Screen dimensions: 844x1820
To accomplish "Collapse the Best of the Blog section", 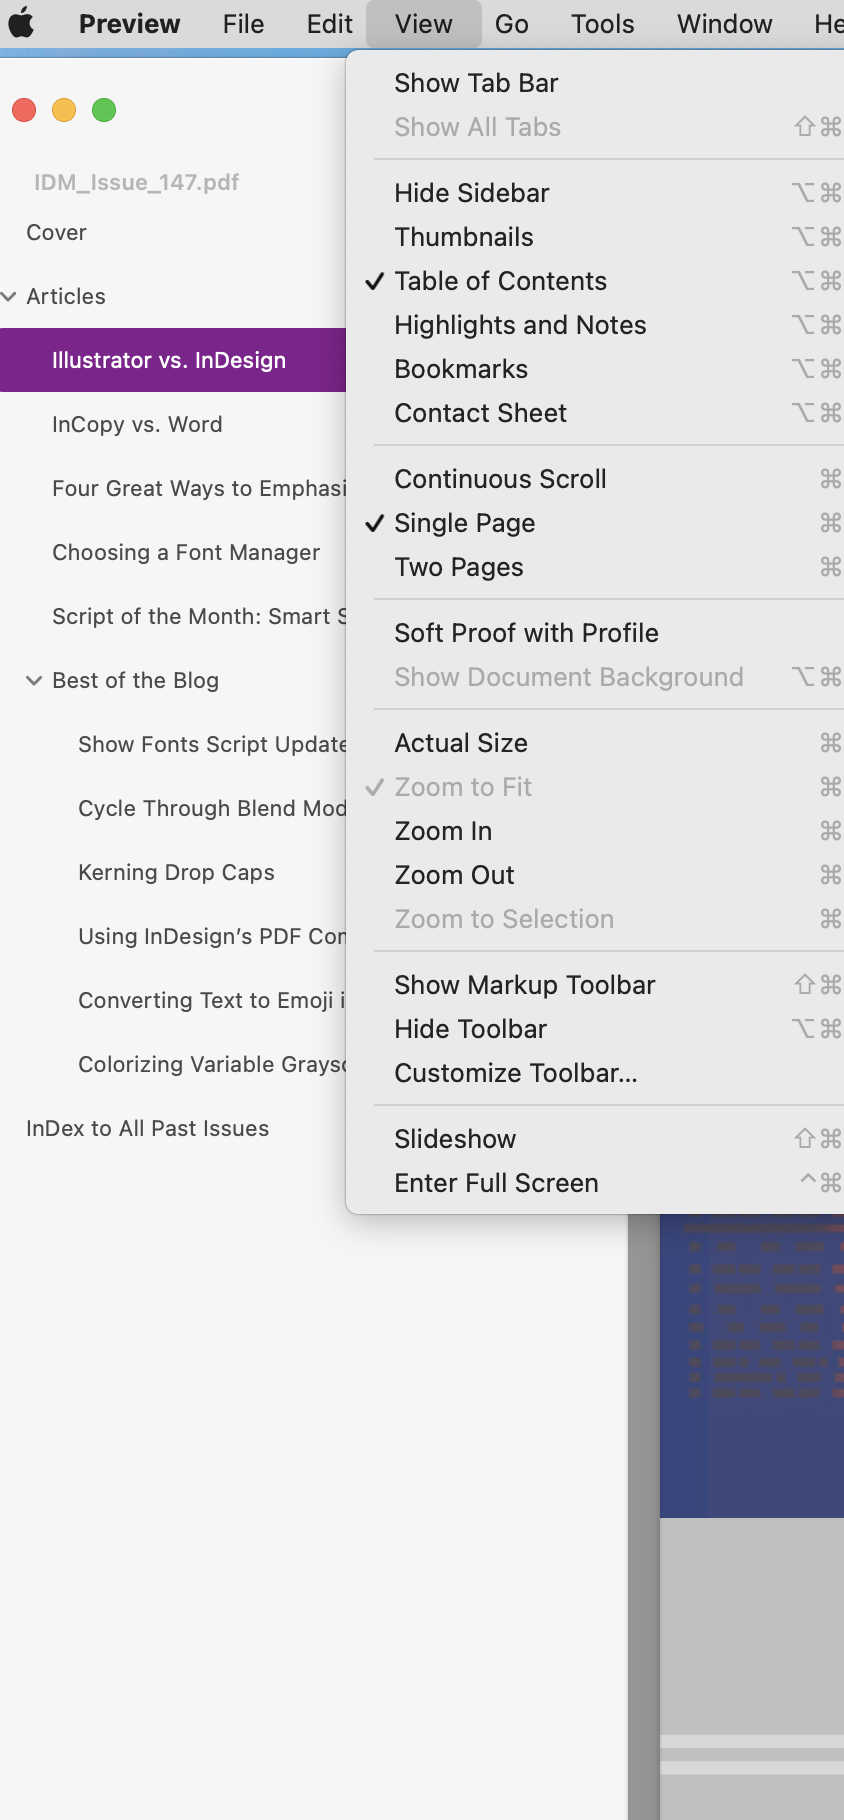I will coord(33,680).
